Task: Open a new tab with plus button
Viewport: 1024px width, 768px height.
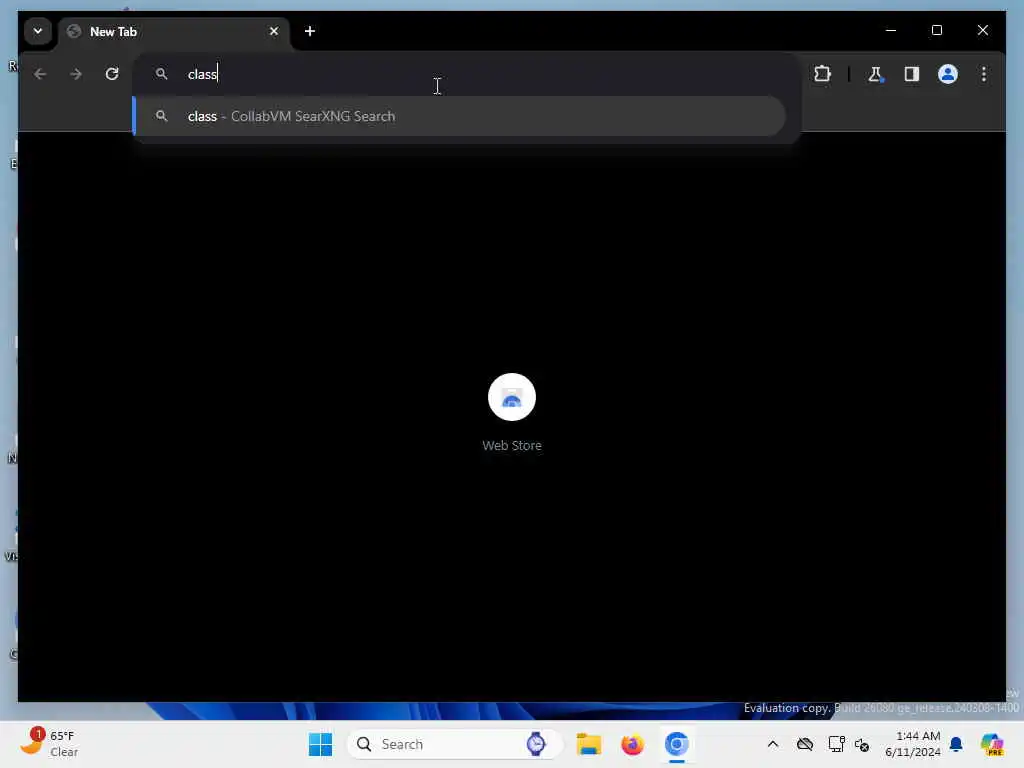Action: coord(310,31)
